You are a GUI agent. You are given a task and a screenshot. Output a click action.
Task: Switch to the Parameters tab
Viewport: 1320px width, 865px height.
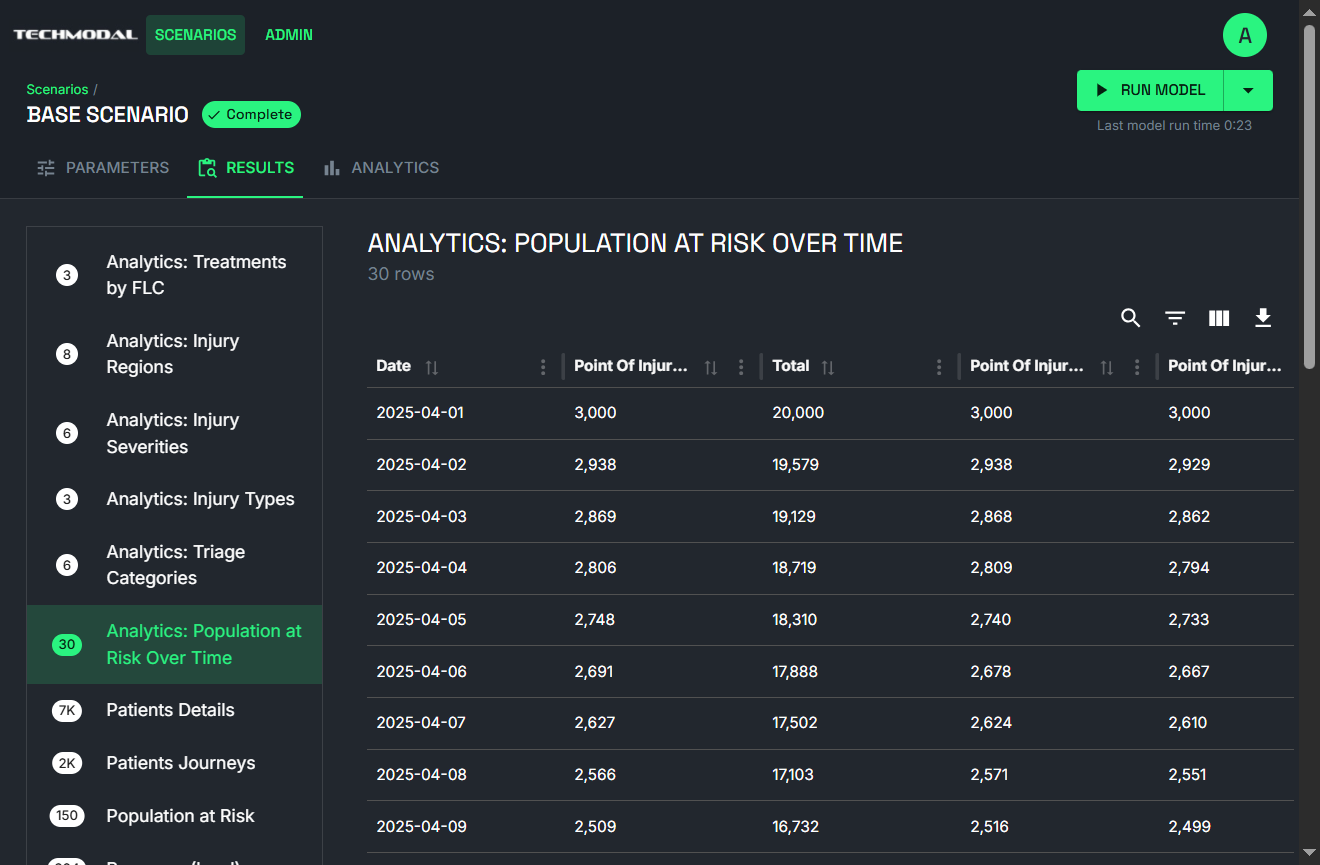coord(103,168)
